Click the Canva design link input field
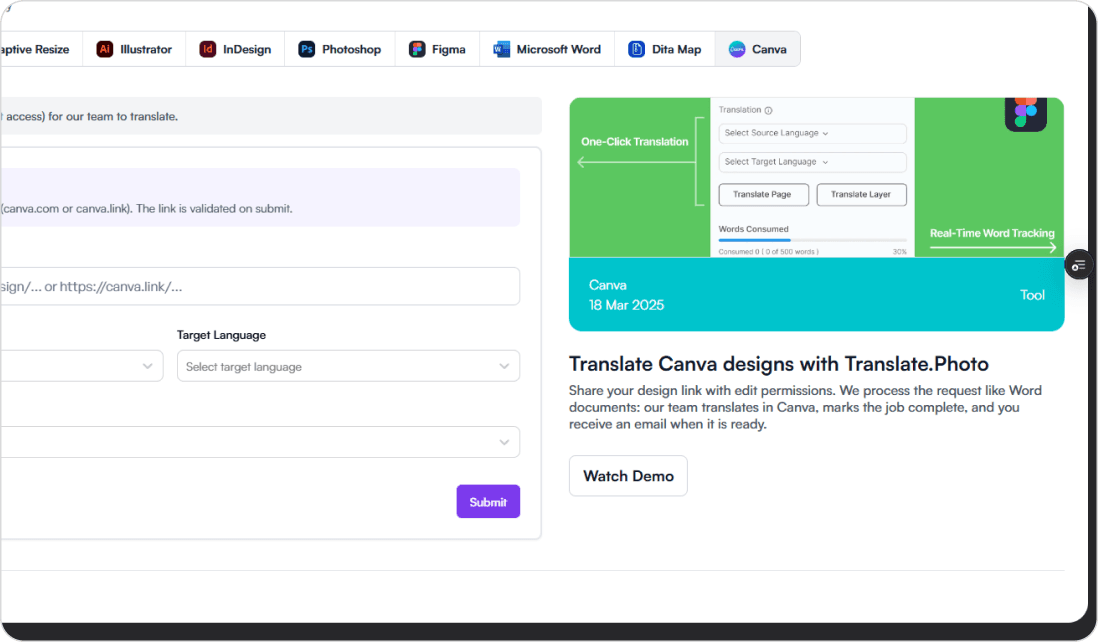Screen dimensions: 1098x642 tap(260, 286)
